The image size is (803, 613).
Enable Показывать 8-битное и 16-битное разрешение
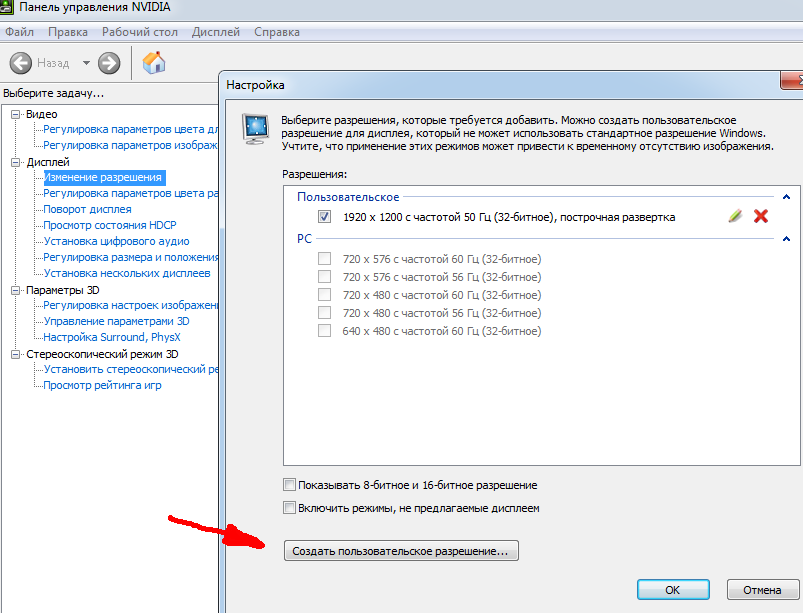[290, 485]
